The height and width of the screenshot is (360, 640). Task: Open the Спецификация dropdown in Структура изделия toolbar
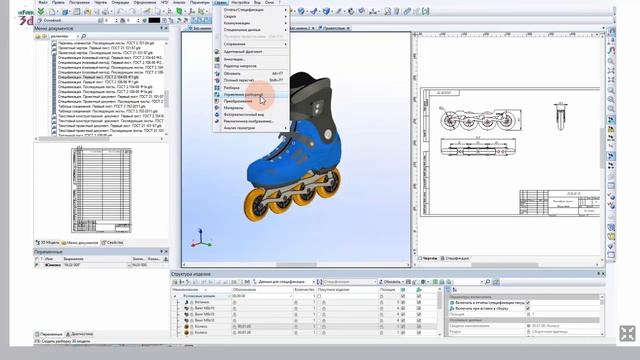[x=374, y=282]
